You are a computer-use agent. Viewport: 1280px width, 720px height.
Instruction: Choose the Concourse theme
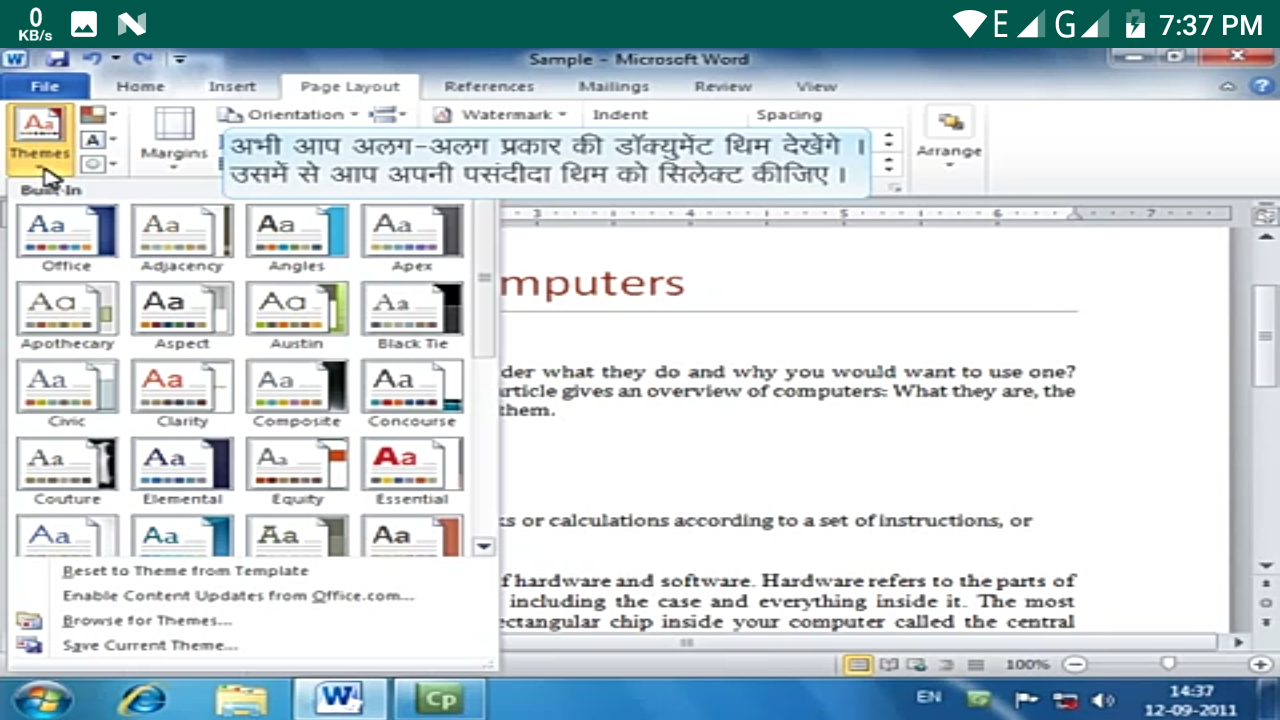pyautogui.click(x=412, y=394)
